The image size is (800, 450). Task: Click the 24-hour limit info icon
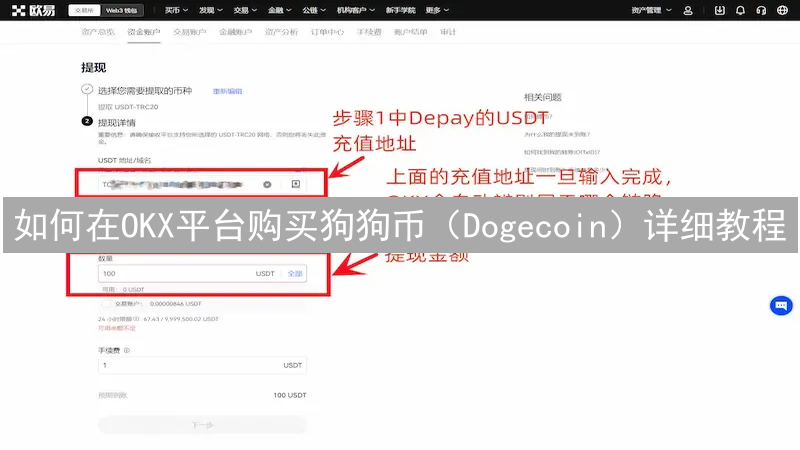tap(136, 319)
